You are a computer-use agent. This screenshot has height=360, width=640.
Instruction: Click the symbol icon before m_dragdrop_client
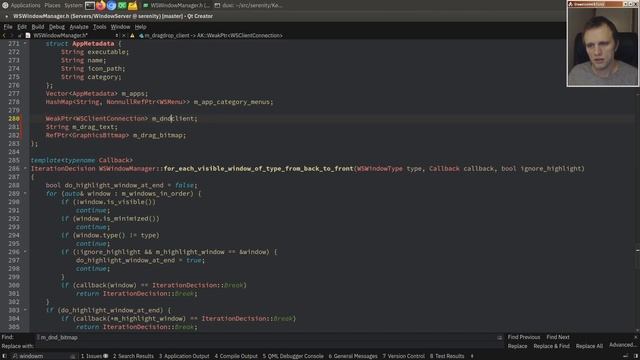tap(141, 36)
